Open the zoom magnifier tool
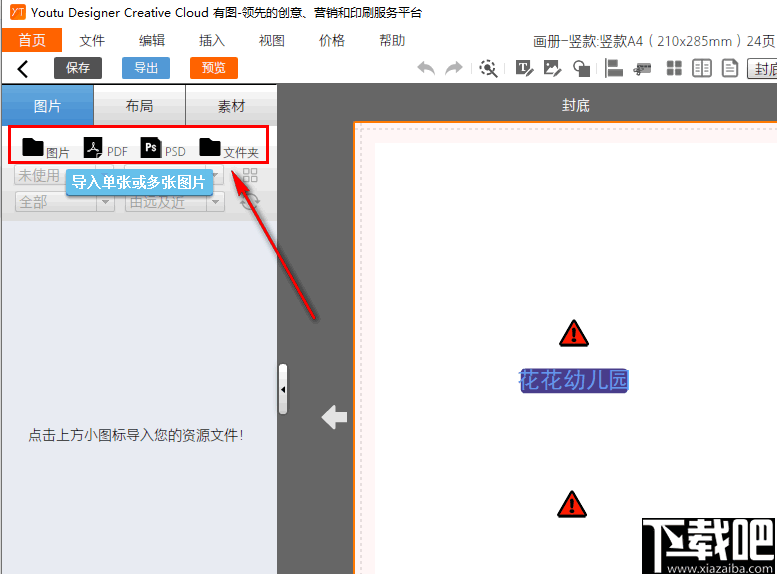Screen dimensions: 777x574 488,68
